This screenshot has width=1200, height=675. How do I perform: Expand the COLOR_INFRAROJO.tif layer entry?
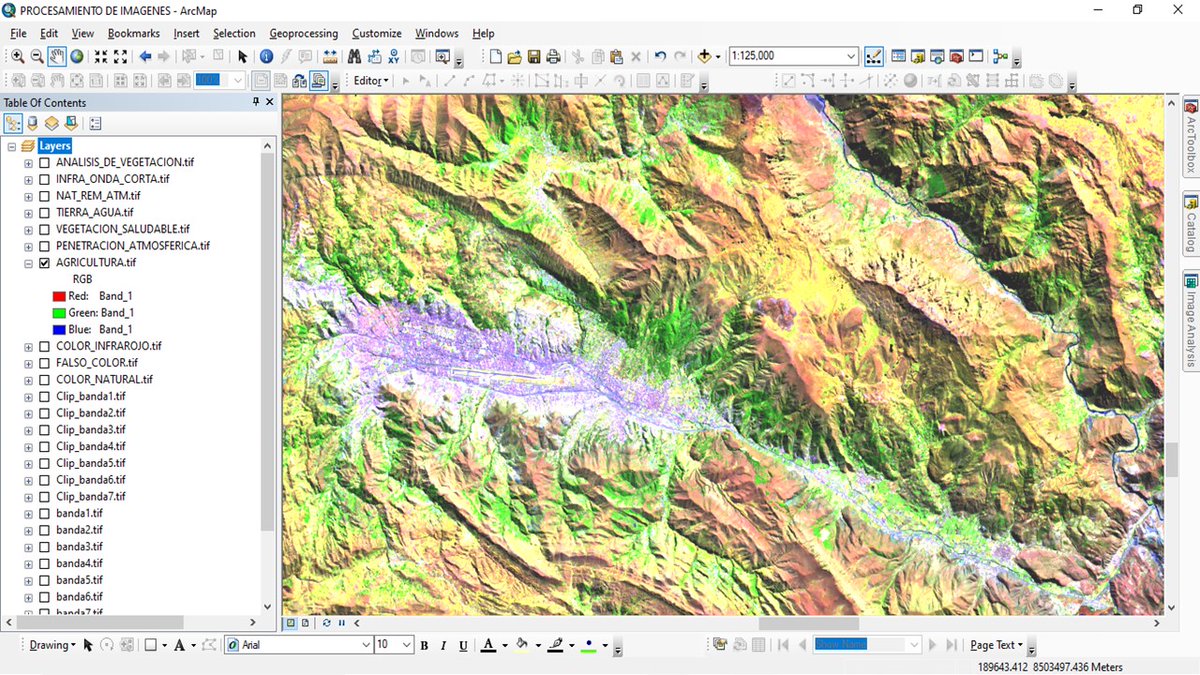pyautogui.click(x=28, y=346)
